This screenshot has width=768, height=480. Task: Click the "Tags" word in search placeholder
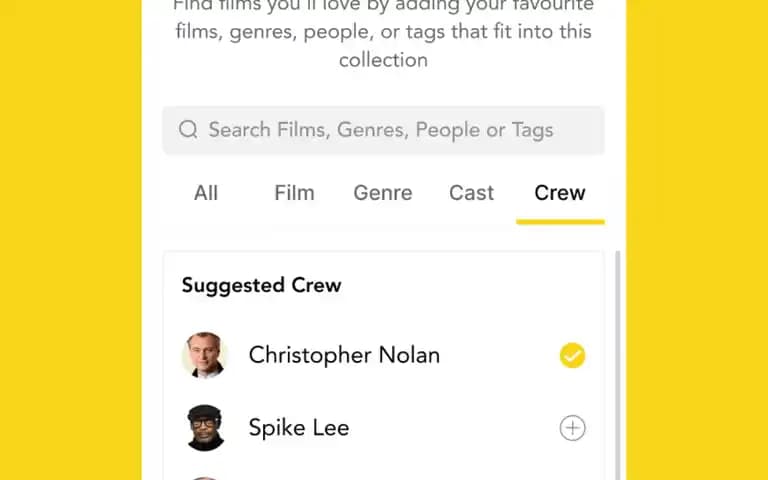tap(532, 130)
